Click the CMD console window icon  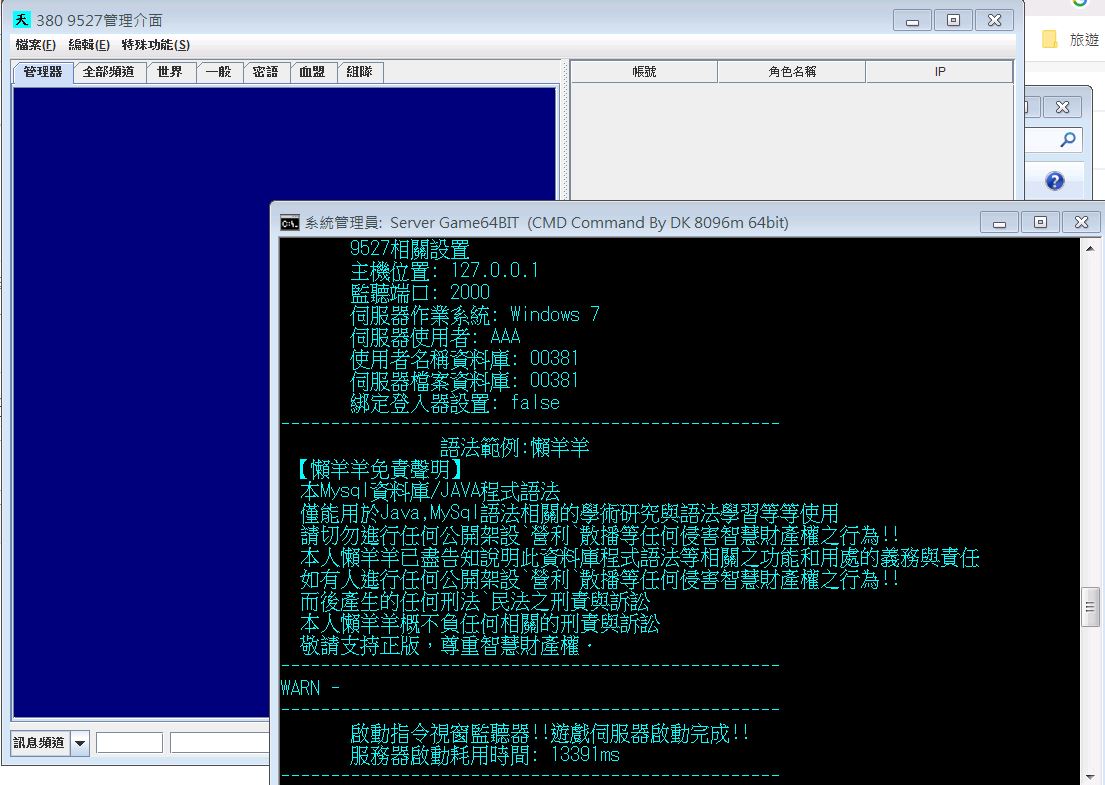coord(289,223)
